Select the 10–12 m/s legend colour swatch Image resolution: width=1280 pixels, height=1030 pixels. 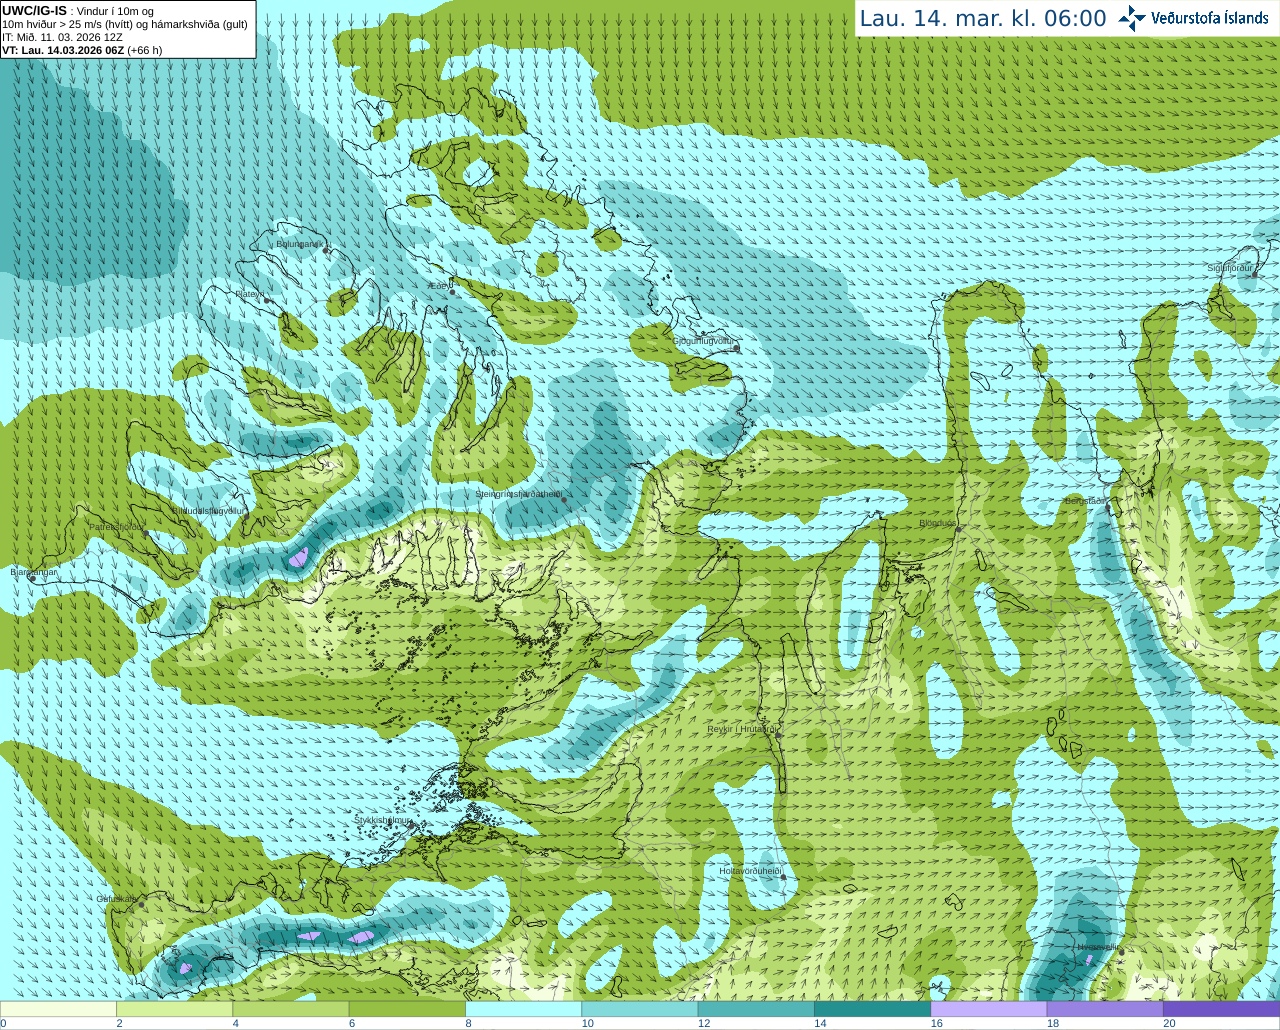[639, 1009]
